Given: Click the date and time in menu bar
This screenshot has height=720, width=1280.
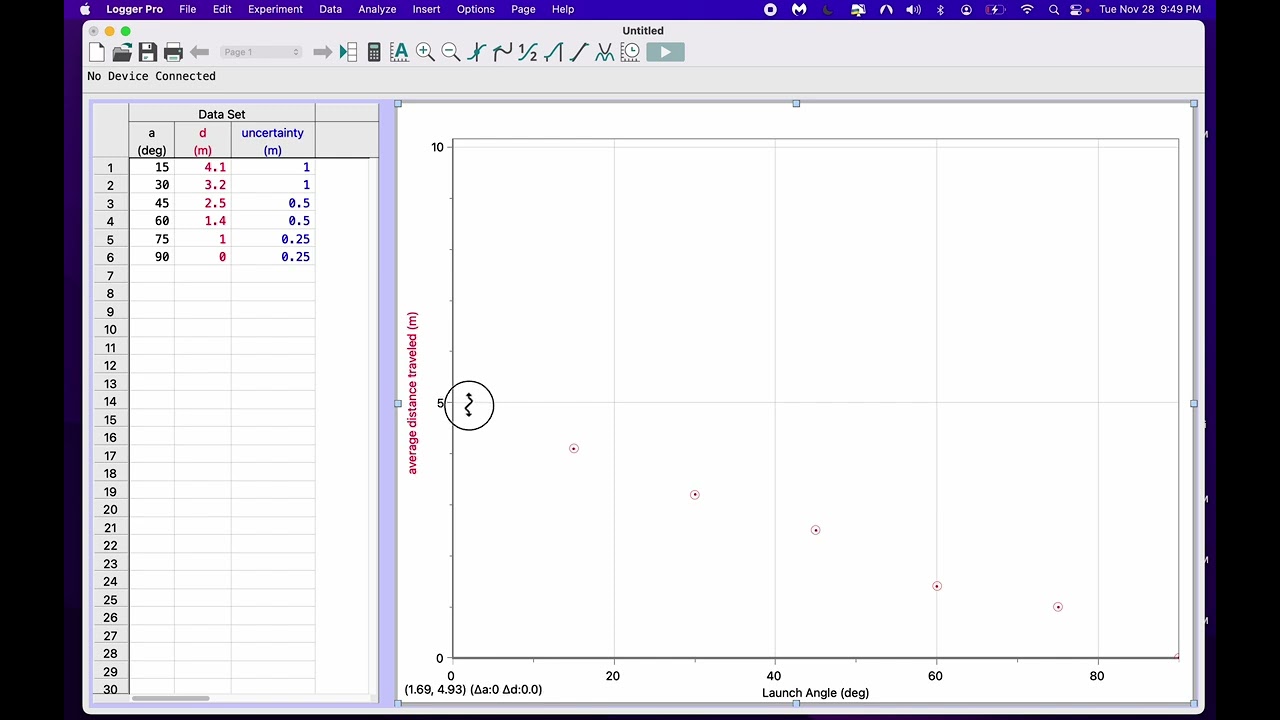Looking at the screenshot, I should point(1150,9).
